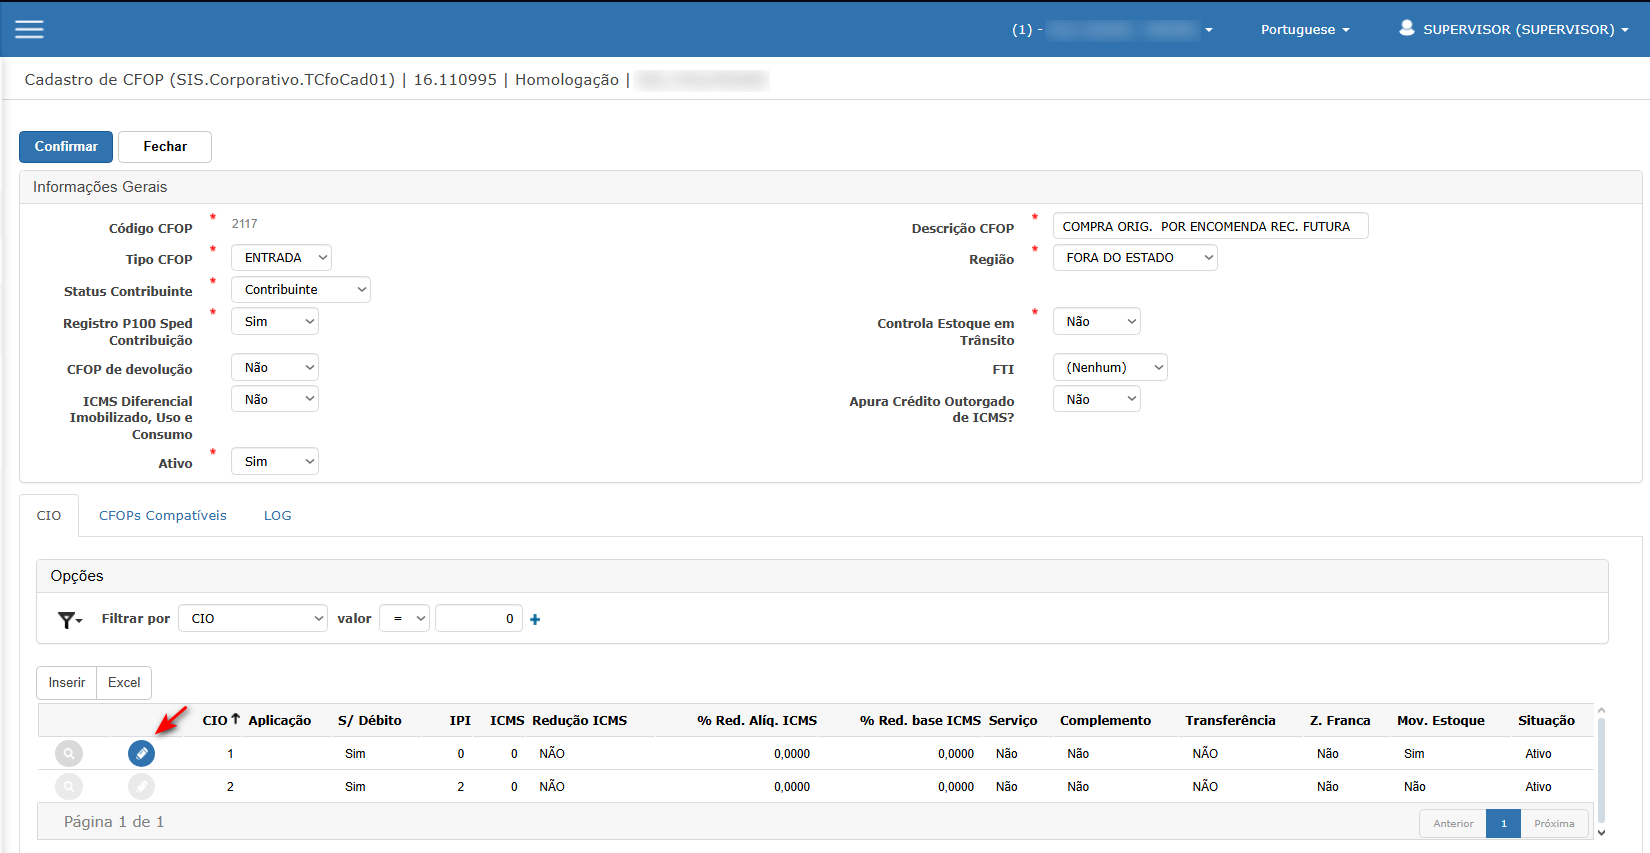1650x853 pixels.
Task: Click the supervisor user avatar icon
Action: tap(1407, 28)
